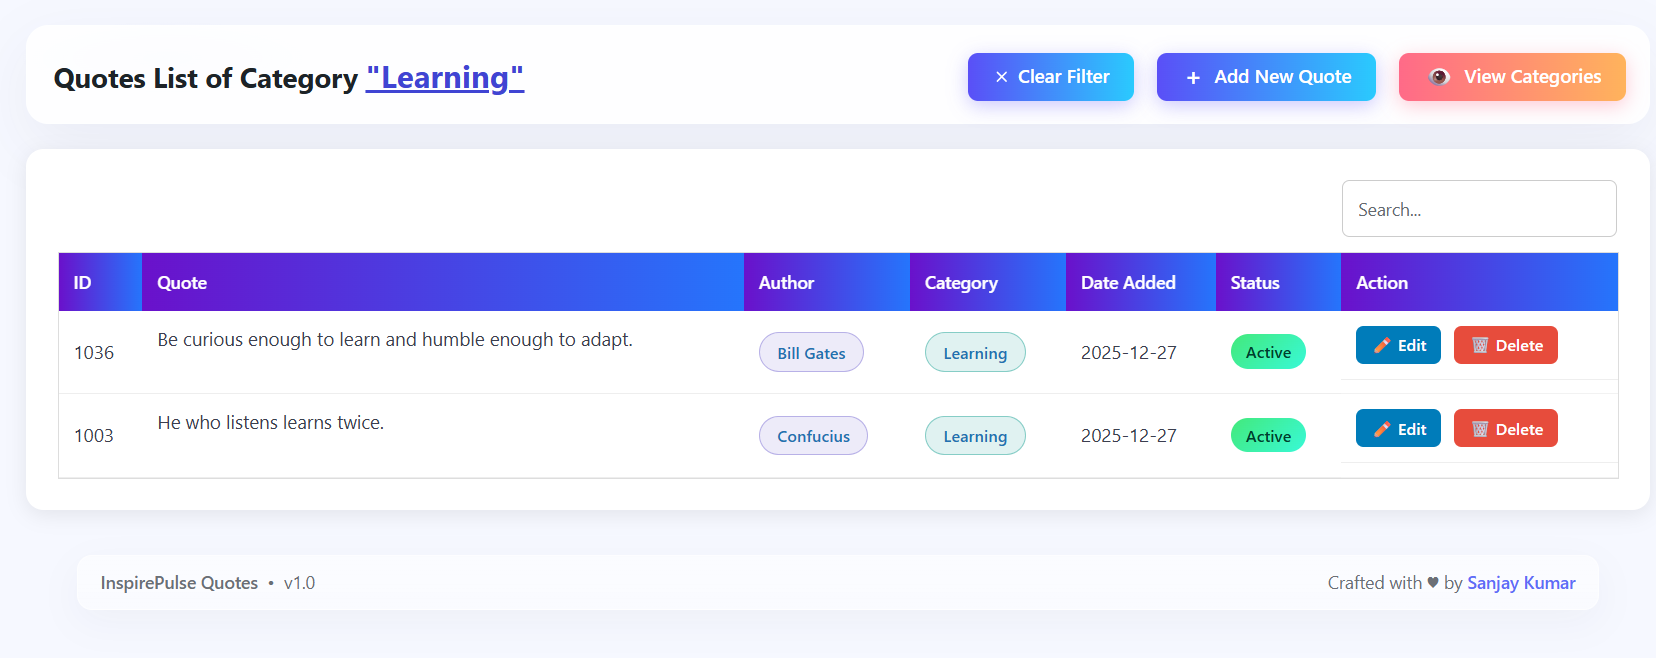Sort table by ID column header

tap(83, 283)
